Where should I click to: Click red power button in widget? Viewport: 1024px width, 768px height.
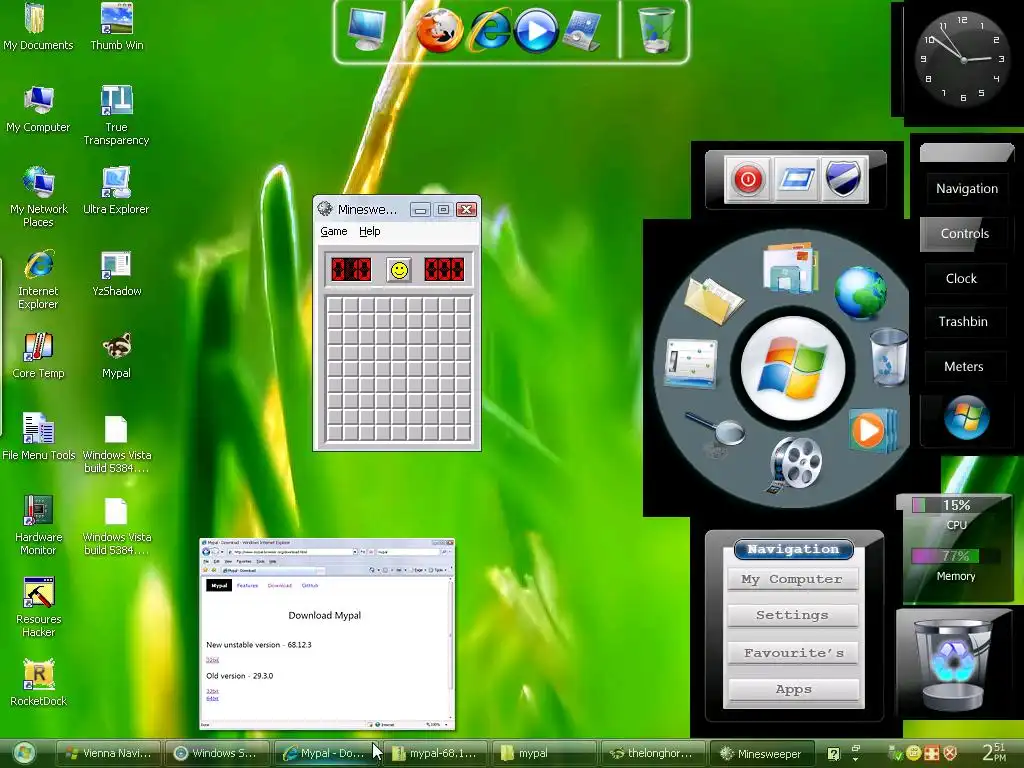pyautogui.click(x=748, y=178)
